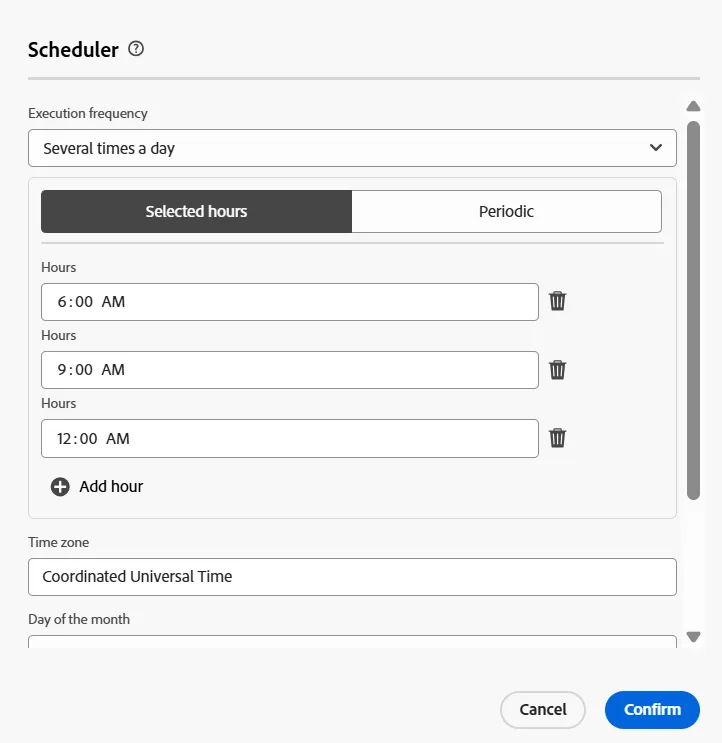Click the scrollbar up arrow
Image resolution: width=722 pixels, height=743 pixels.
click(693, 106)
